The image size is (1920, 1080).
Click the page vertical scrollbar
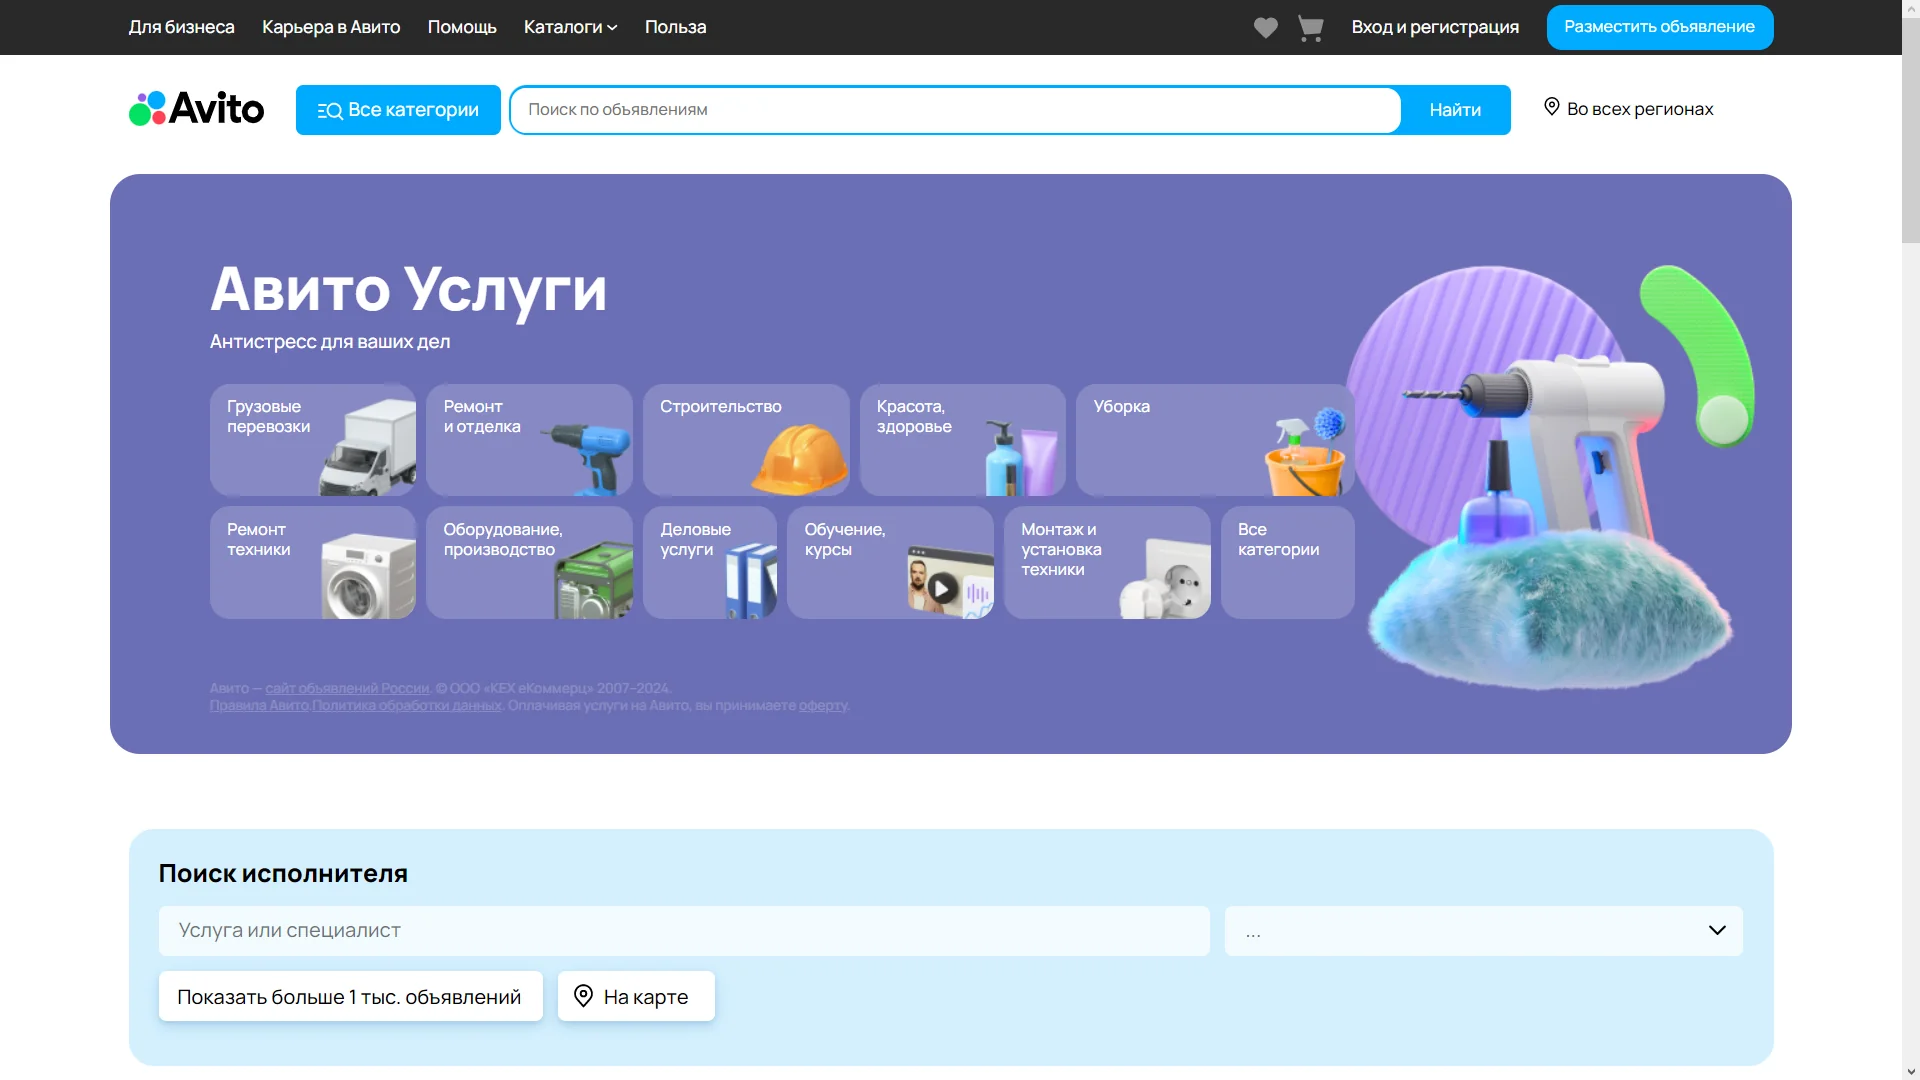1910,130
